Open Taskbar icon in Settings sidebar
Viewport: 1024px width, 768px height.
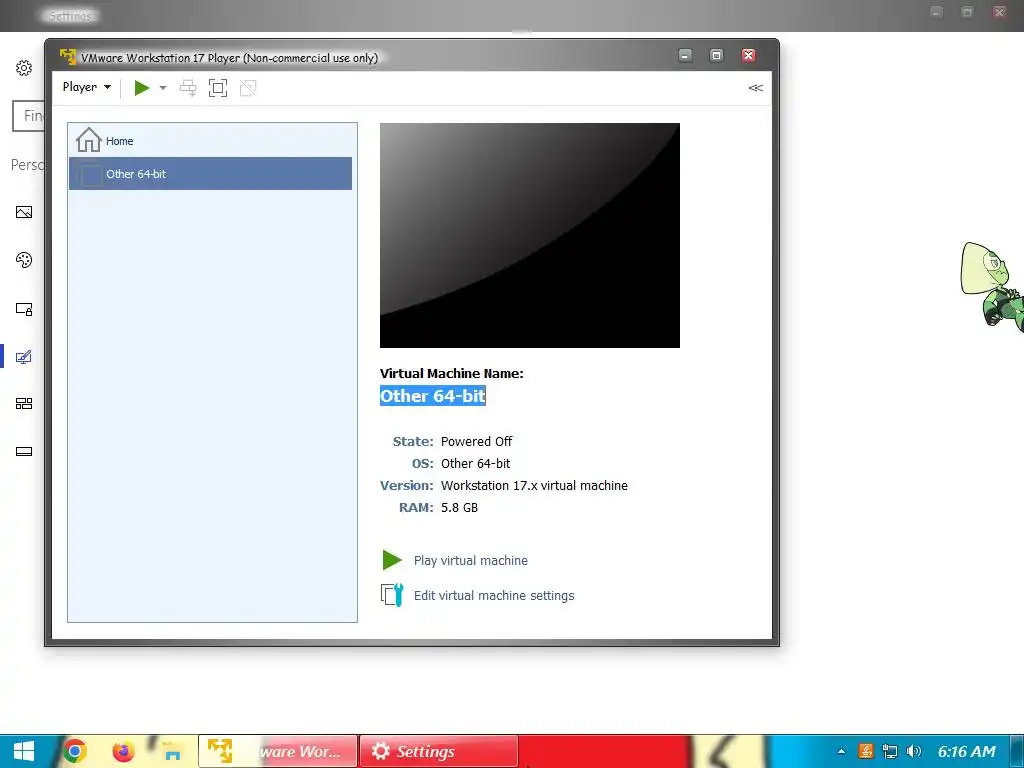tap(24, 451)
